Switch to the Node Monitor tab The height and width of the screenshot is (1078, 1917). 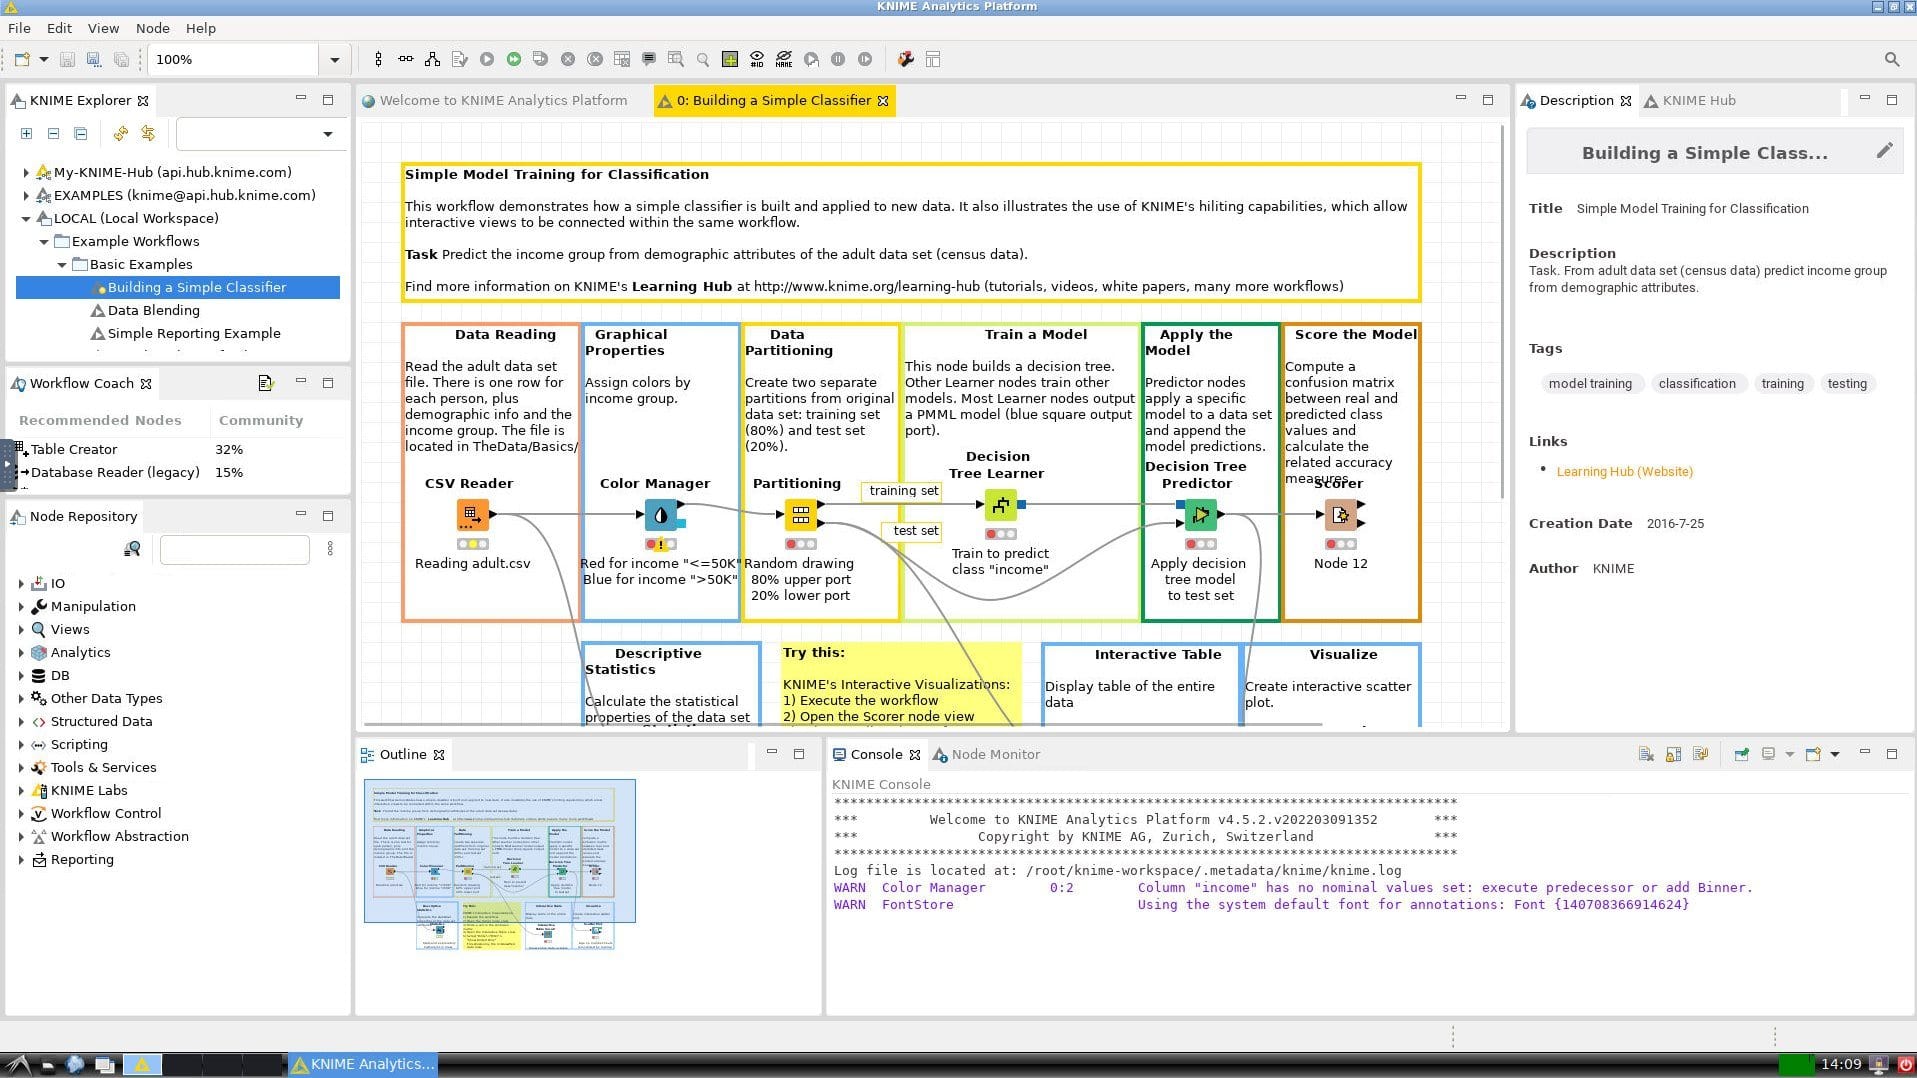point(996,754)
